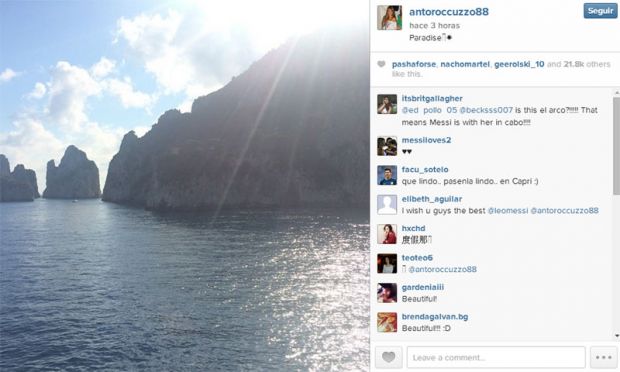
Task: Click itsbritgallagher's avatar thumbnail
Action: [x=387, y=104]
